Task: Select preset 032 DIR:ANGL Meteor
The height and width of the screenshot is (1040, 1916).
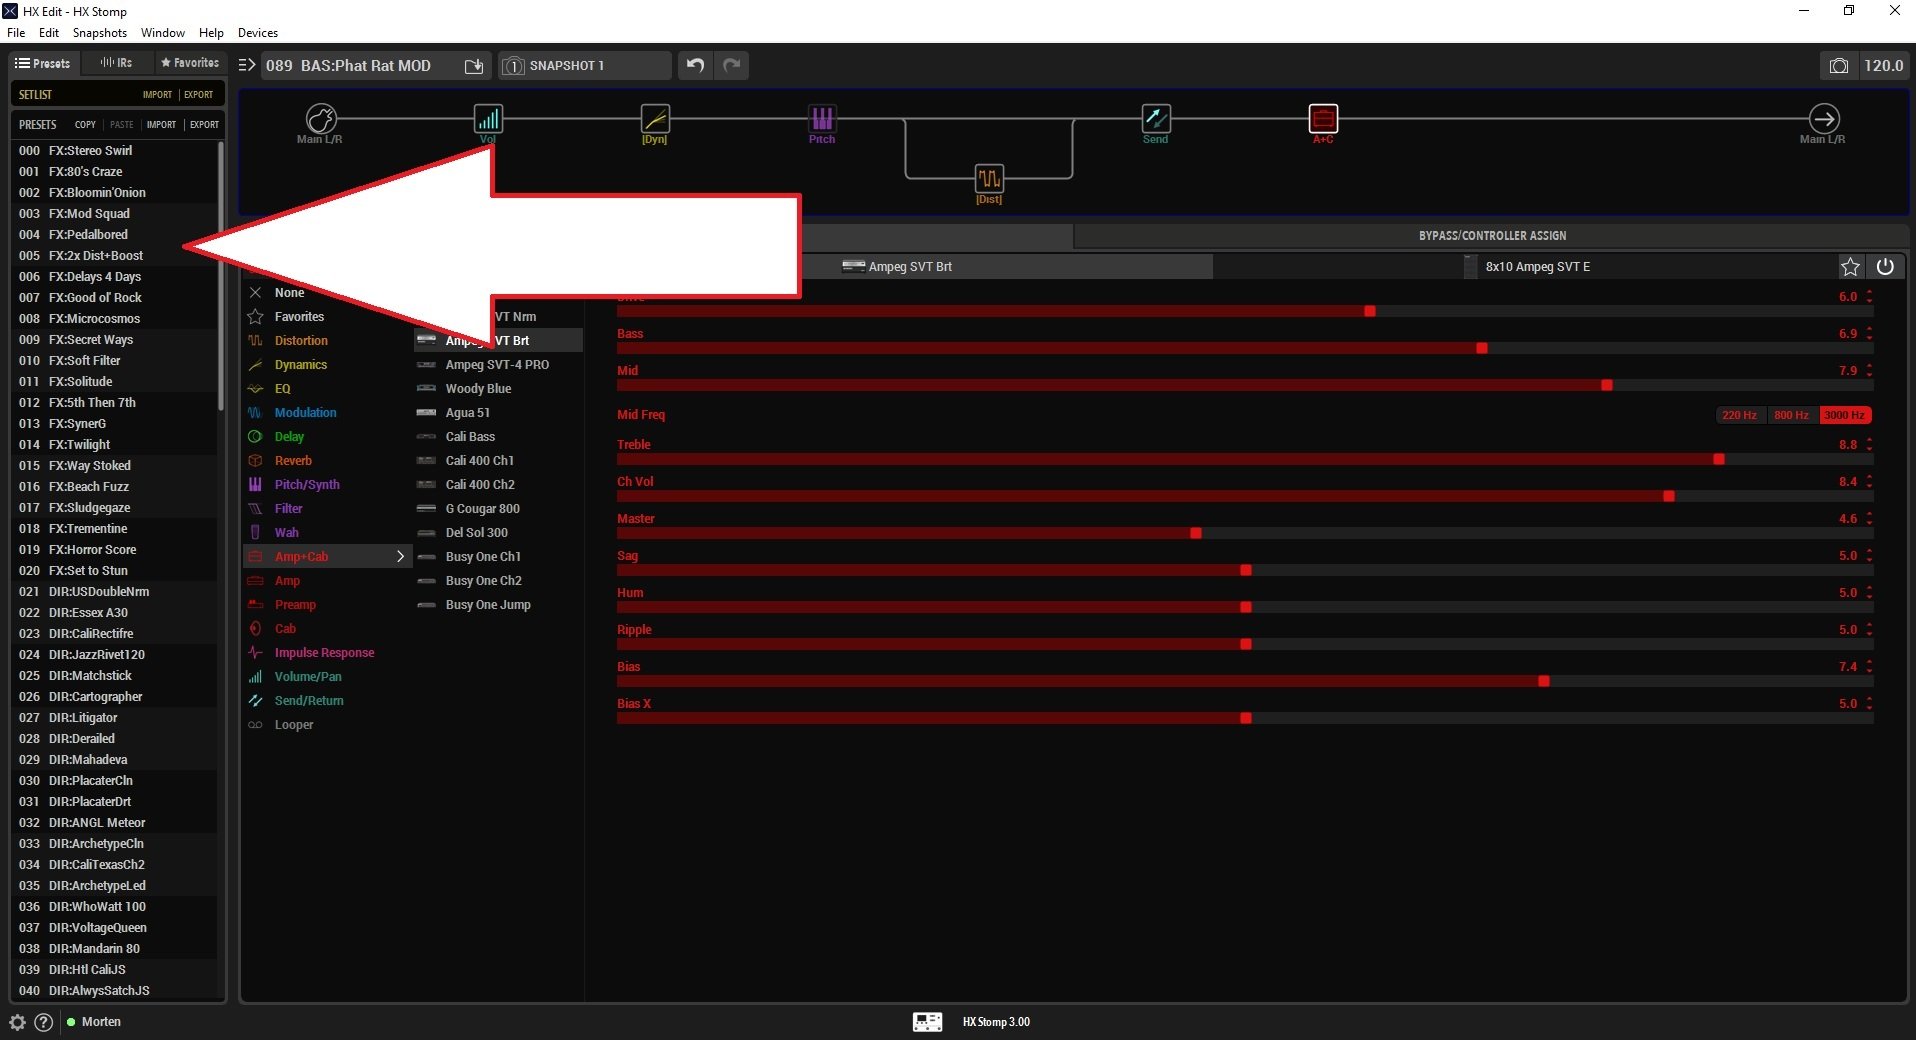Action: [114, 823]
